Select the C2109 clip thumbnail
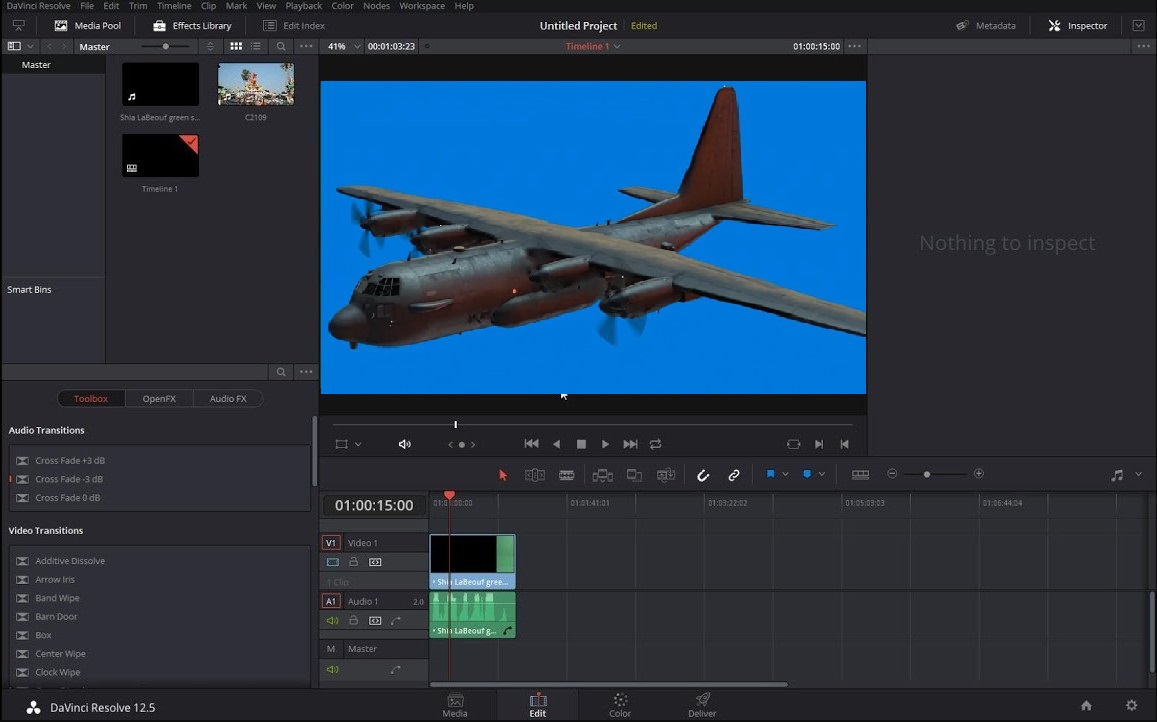 [256, 84]
